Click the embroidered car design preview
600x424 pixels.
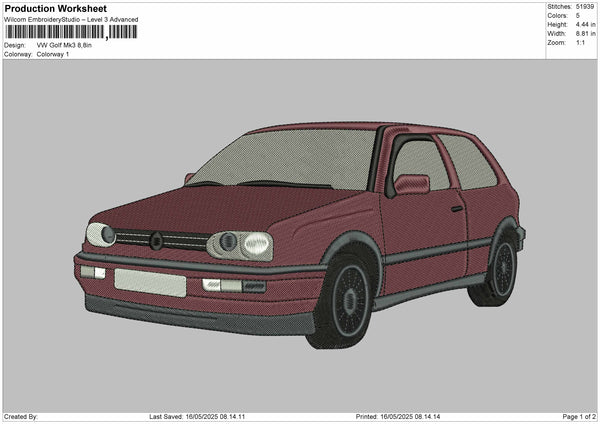click(300, 235)
